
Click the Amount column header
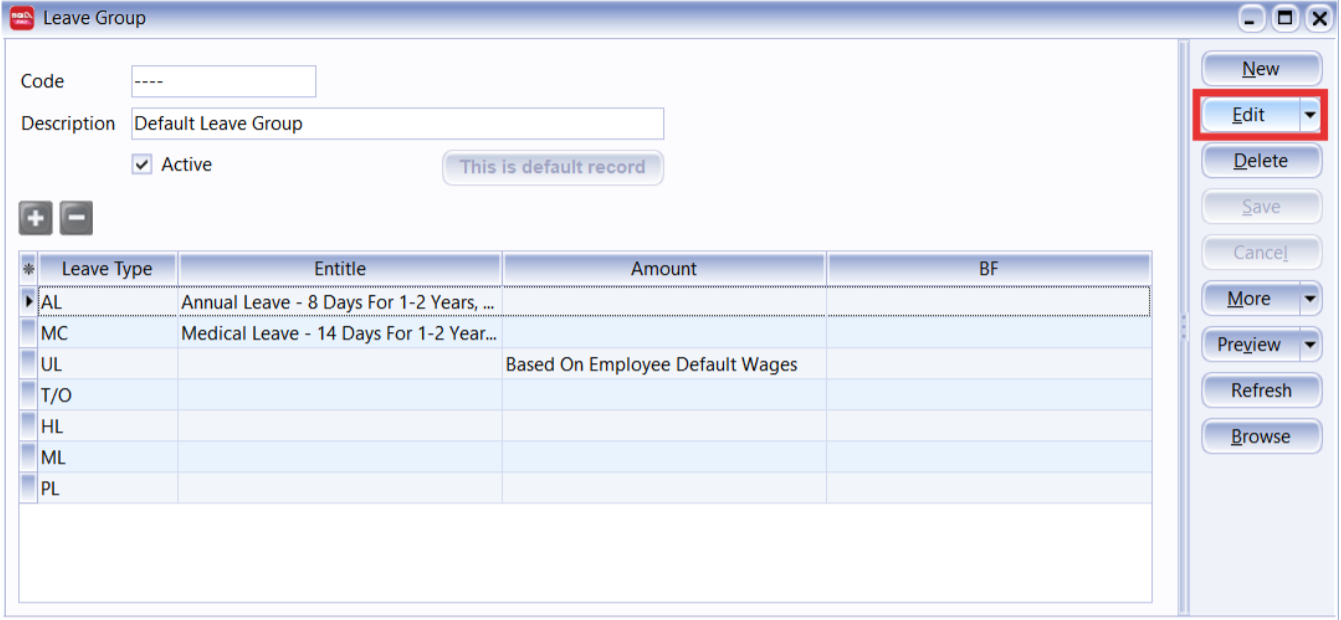664,269
